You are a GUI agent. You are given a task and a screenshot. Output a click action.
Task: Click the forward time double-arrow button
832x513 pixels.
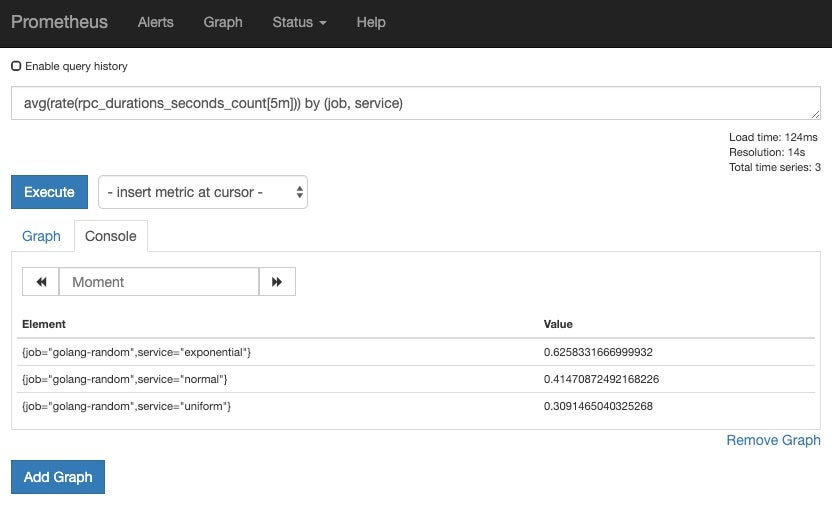pos(277,282)
